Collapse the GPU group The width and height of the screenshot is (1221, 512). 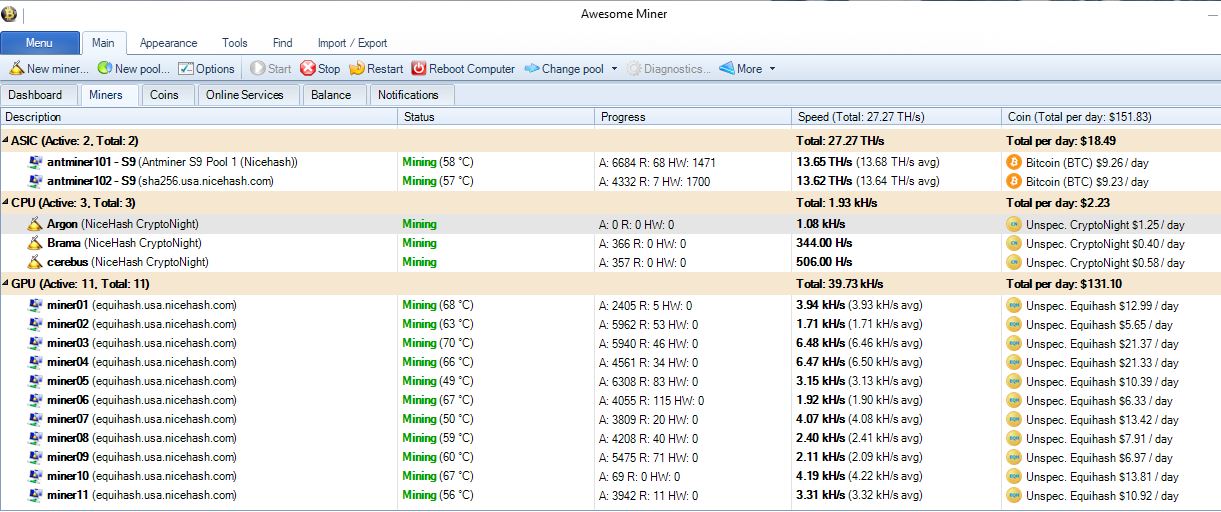[x=5, y=284]
